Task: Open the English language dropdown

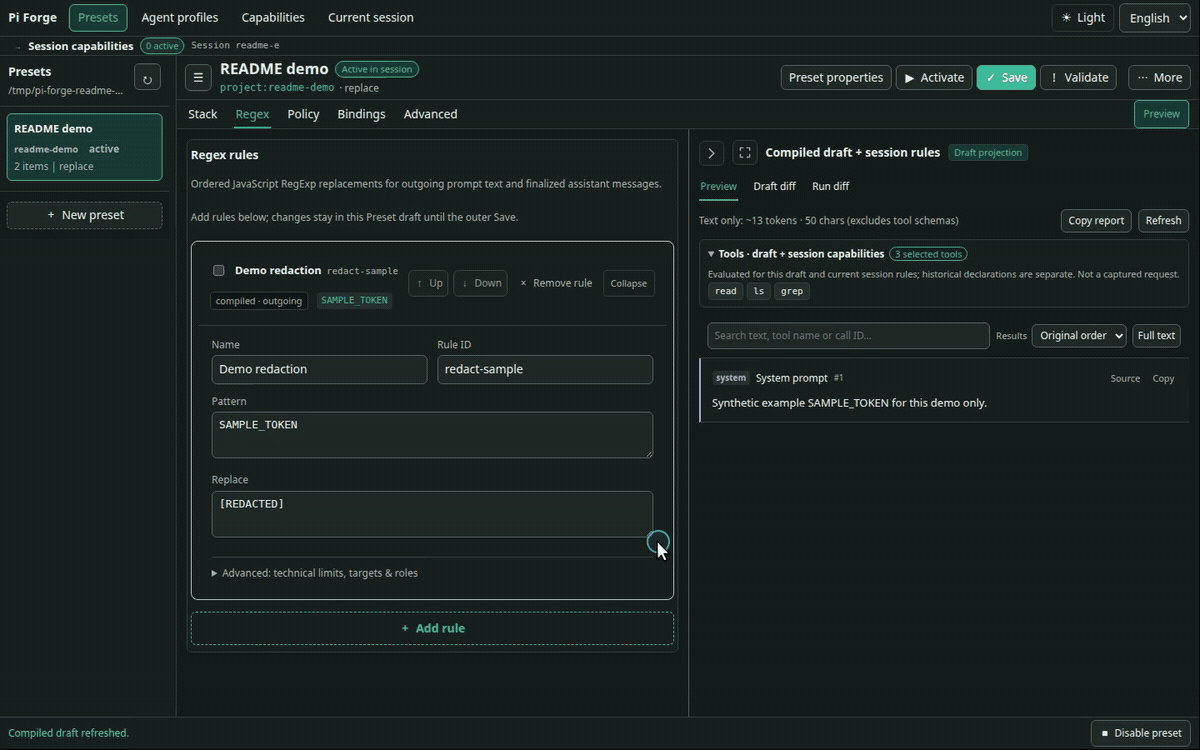Action: click(1154, 18)
